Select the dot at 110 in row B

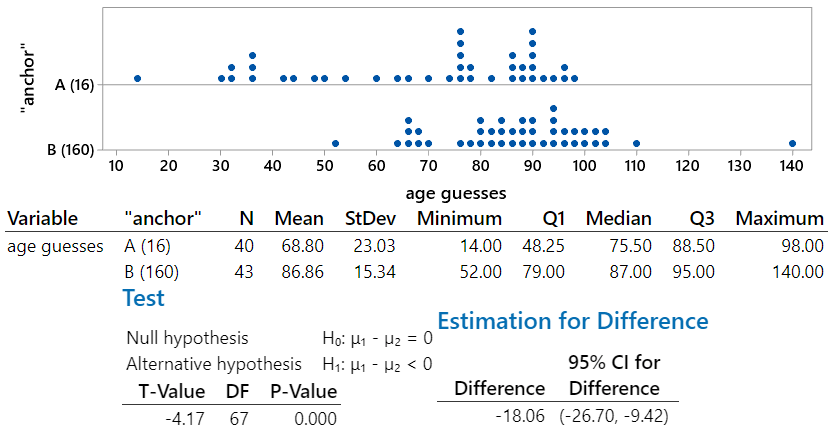(636, 143)
